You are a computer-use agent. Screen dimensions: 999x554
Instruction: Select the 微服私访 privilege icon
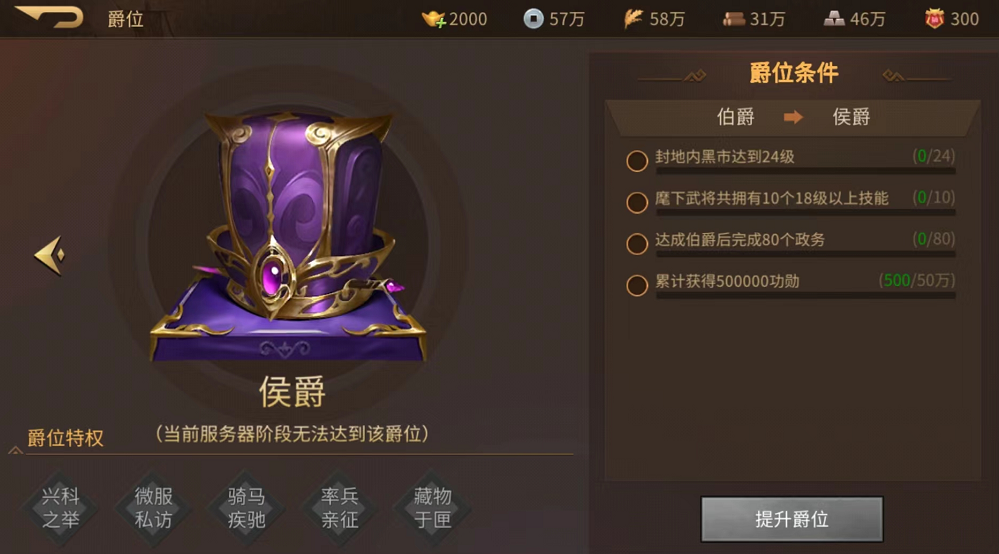pyautogui.click(x=154, y=508)
